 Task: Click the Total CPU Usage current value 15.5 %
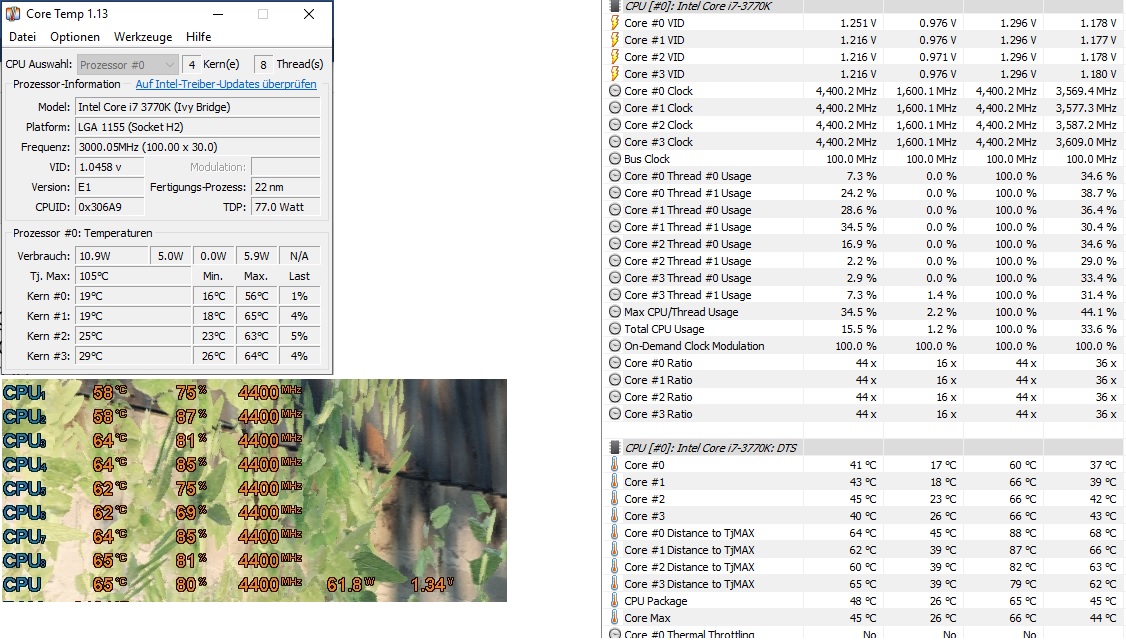(858, 329)
